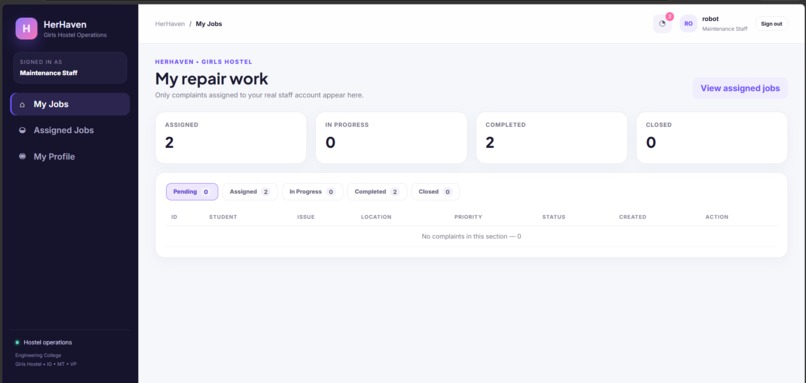Click the robot username text
Viewport: 806px width, 383px height.
coord(710,19)
